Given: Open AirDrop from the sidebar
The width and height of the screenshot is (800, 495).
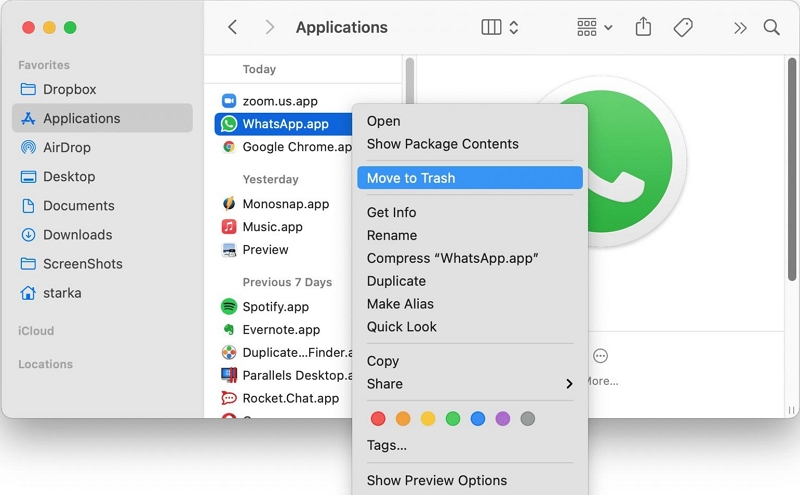Looking at the screenshot, I should [102, 147].
